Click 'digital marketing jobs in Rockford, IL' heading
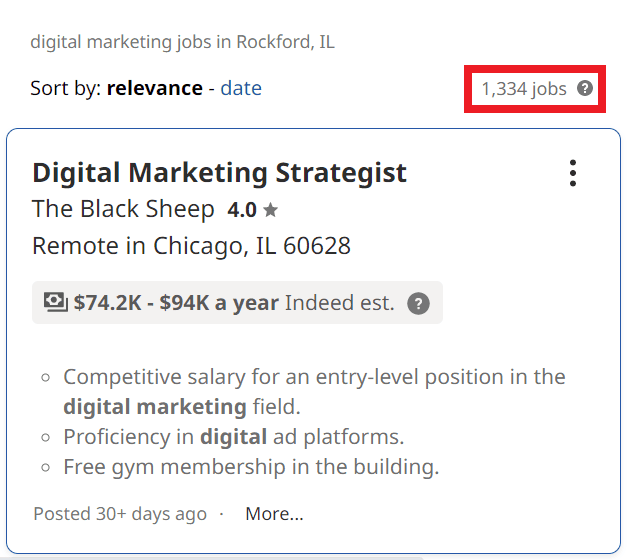 point(183,42)
